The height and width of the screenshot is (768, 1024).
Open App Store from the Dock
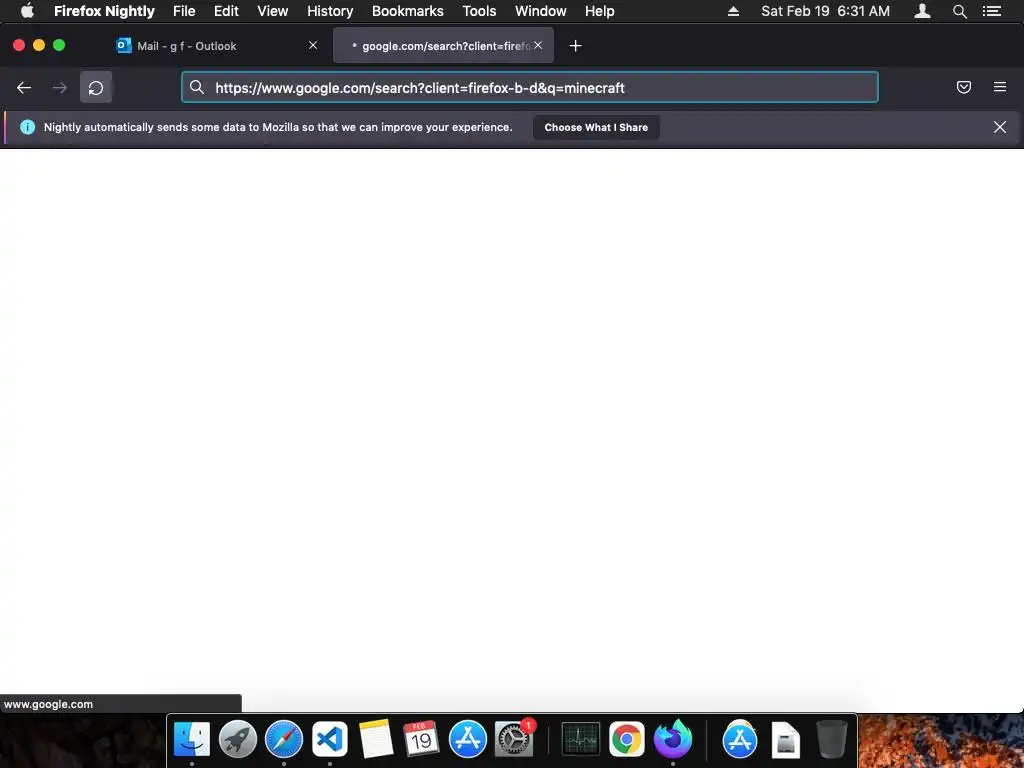pyautogui.click(x=468, y=739)
